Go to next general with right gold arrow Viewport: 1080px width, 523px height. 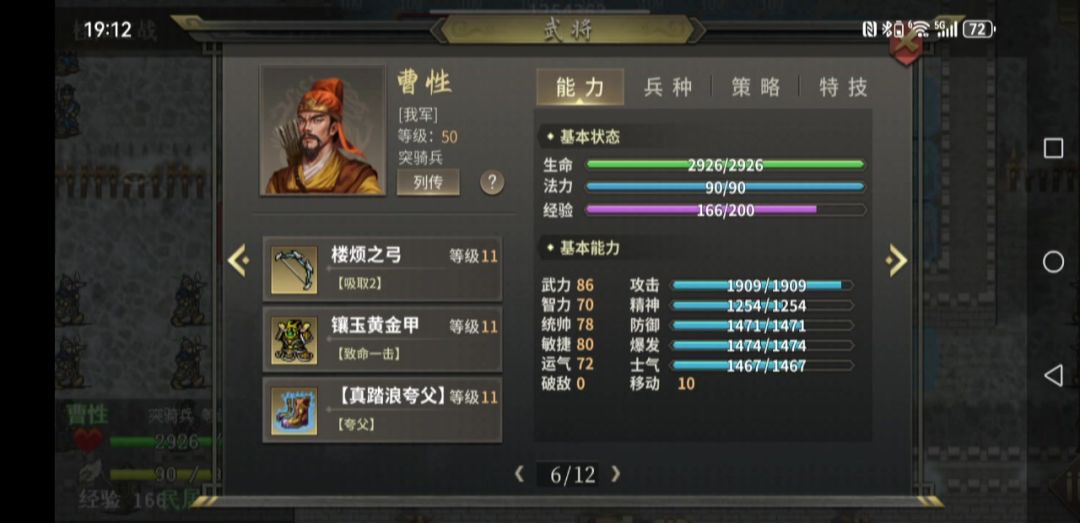pos(897,260)
